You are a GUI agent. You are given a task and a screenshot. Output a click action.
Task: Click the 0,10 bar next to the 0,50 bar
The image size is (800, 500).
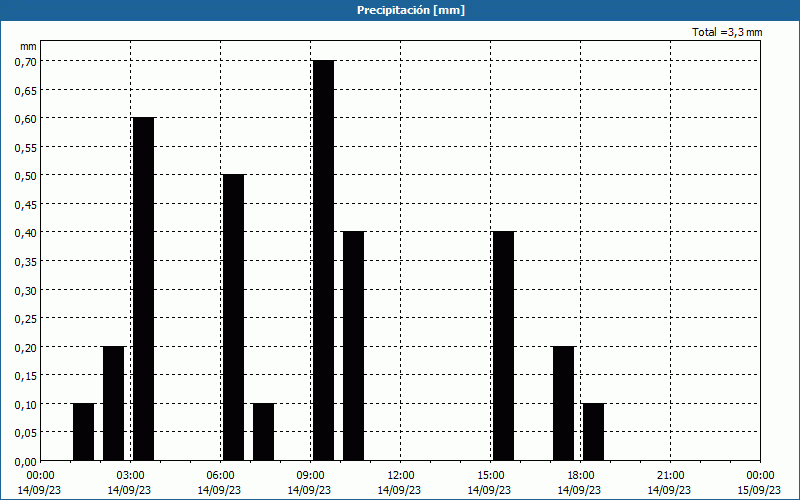tap(263, 432)
